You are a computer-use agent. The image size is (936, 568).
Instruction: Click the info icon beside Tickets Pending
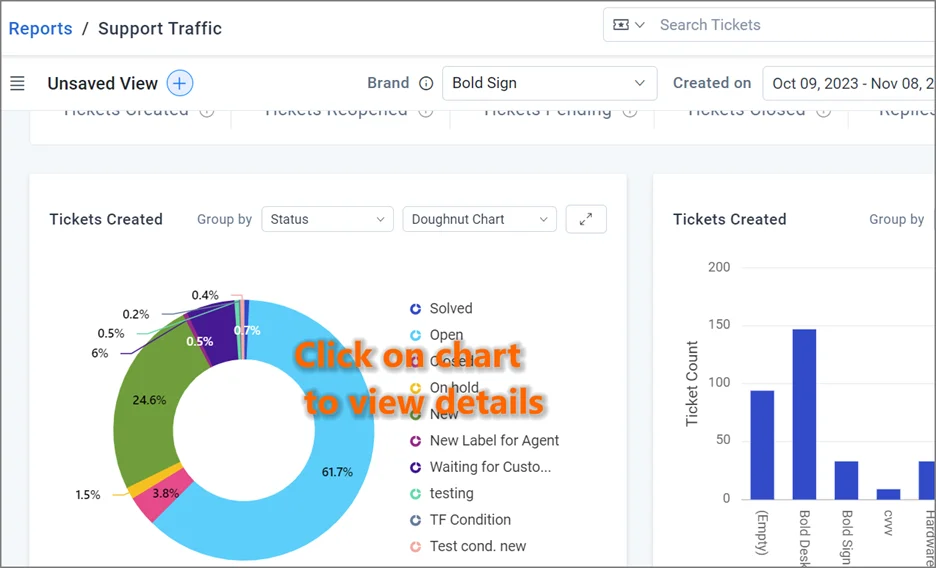[x=630, y=112]
